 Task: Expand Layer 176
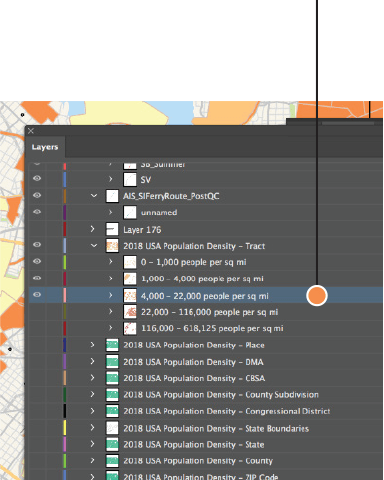(x=93, y=229)
